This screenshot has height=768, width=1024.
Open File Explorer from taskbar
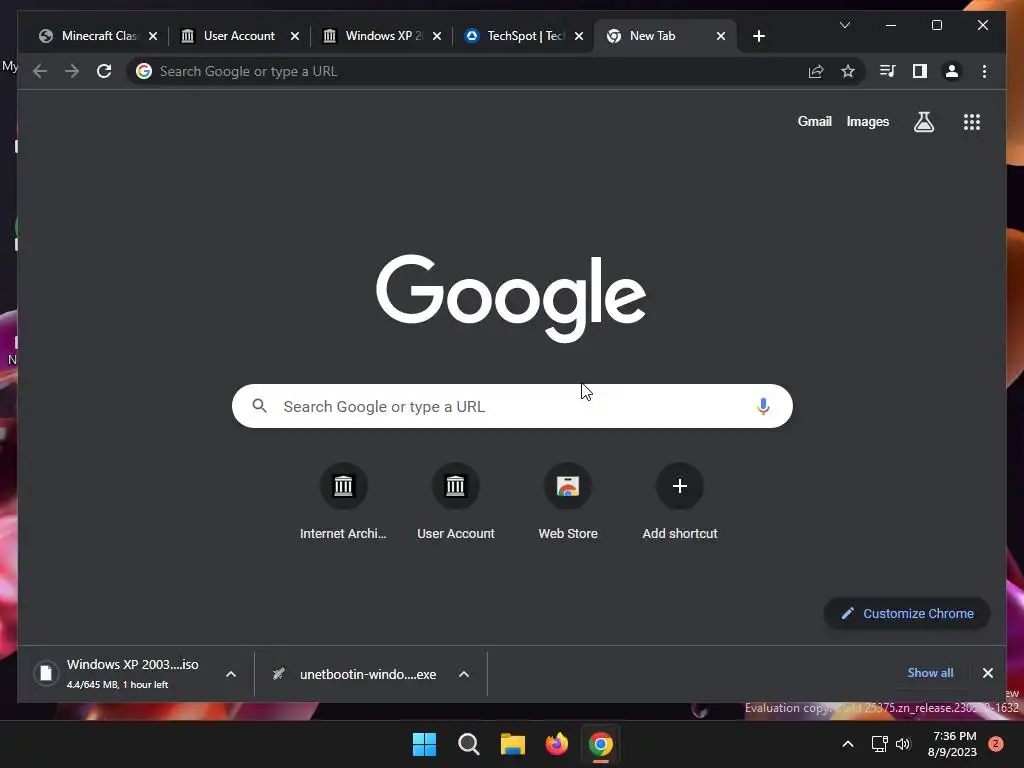point(513,744)
